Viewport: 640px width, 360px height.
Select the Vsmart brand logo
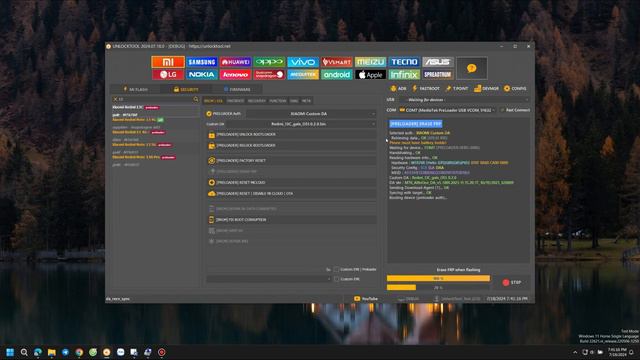[337, 62]
